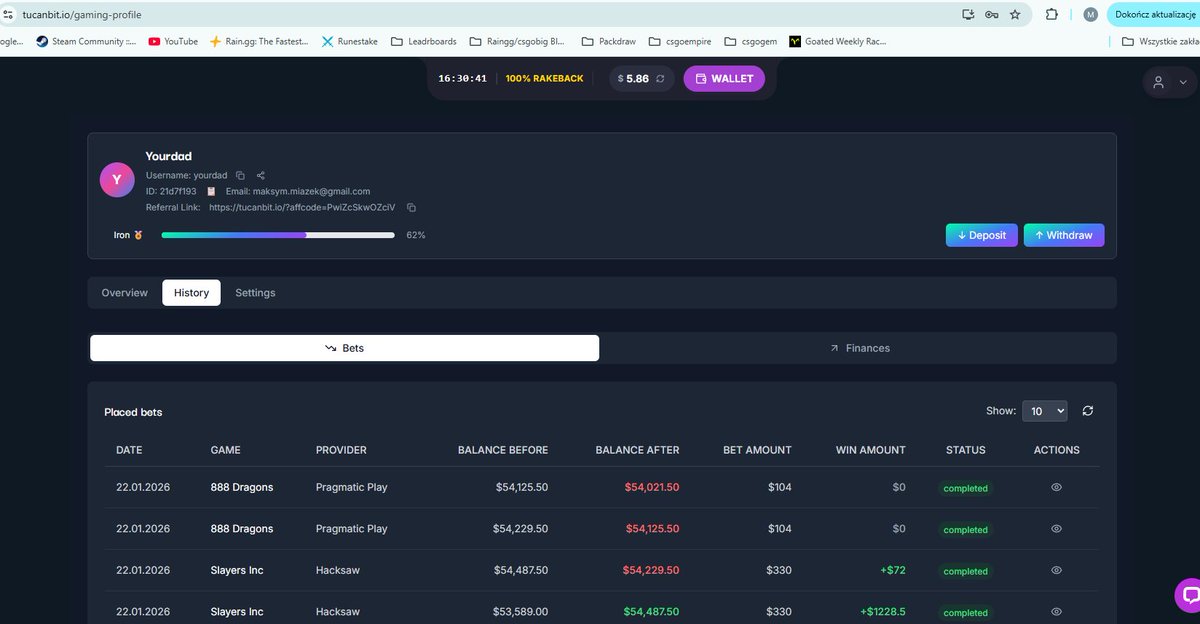View details of the +$1228.5 win bet
The width and height of the screenshot is (1200, 624).
click(x=1056, y=612)
